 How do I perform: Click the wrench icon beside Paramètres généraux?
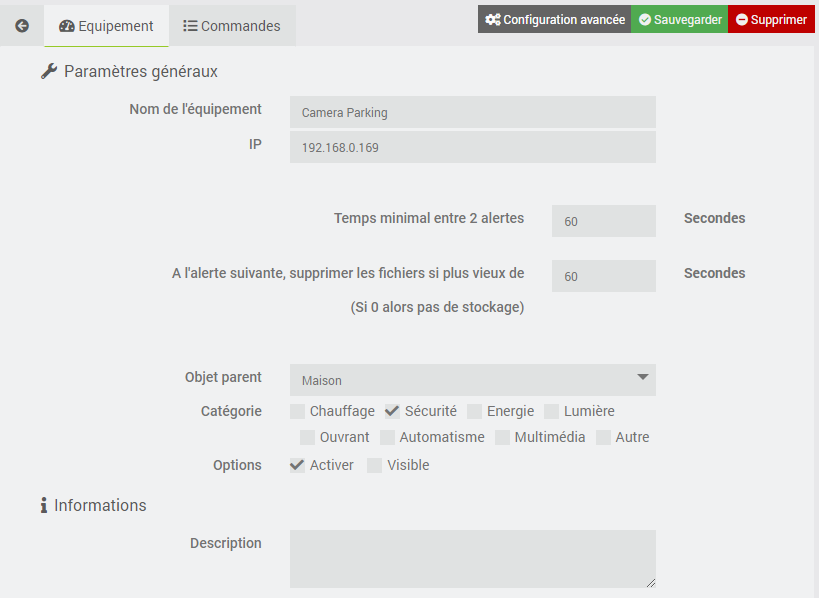click(x=49, y=72)
